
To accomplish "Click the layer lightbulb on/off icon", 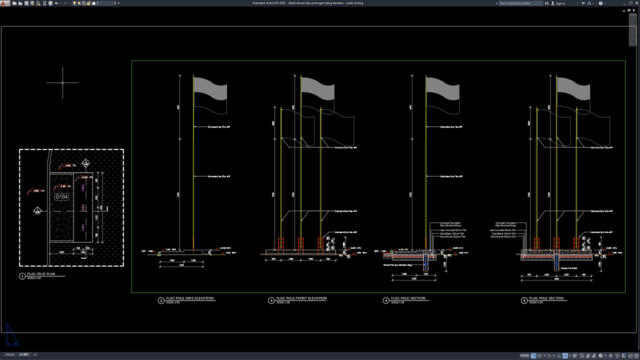I will [x=74, y=3].
